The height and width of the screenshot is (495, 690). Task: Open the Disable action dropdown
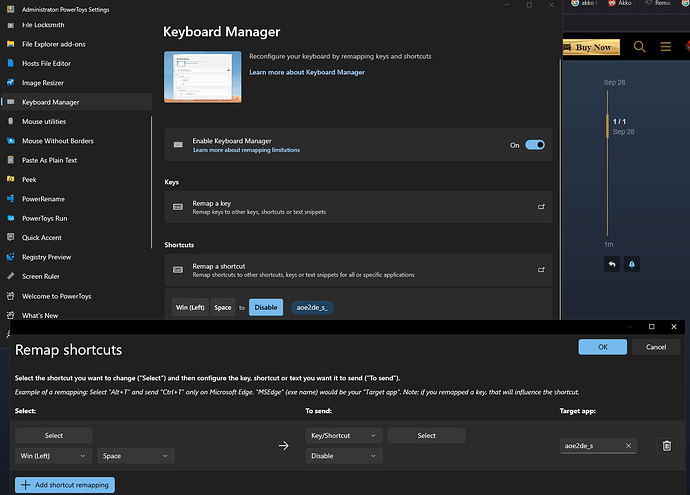click(x=343, y=456)
